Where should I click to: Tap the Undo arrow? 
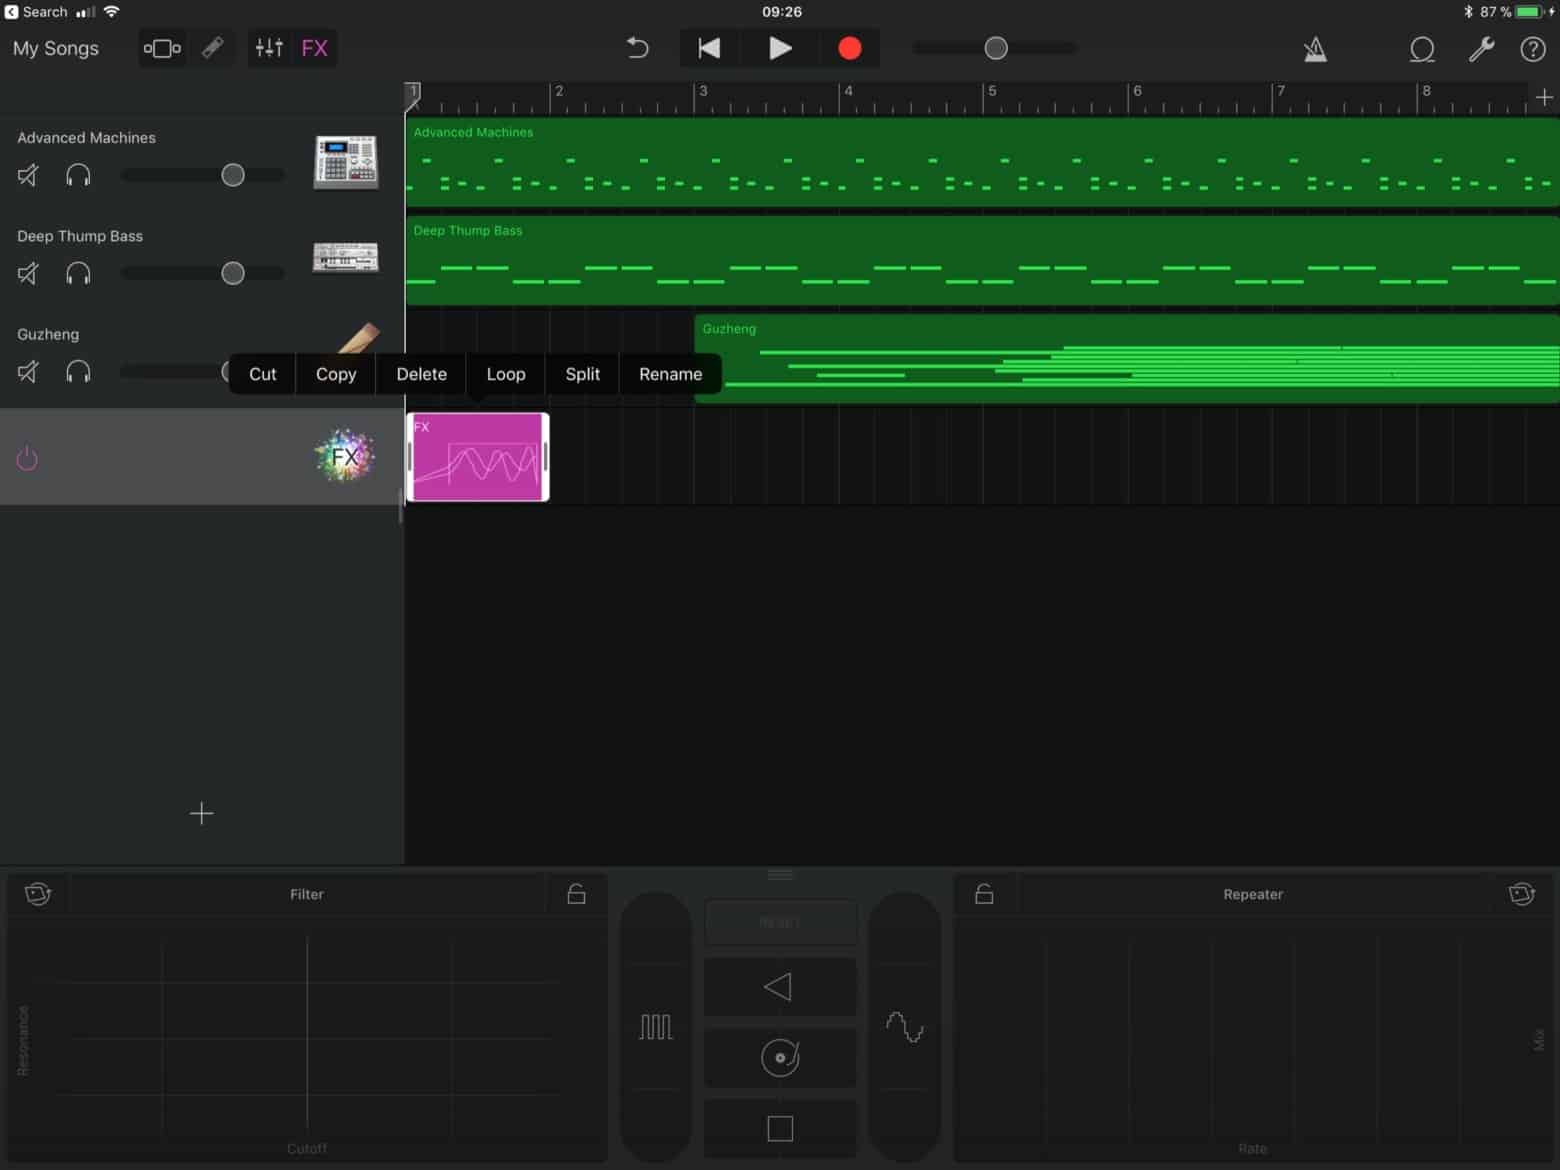coord(637,47)
